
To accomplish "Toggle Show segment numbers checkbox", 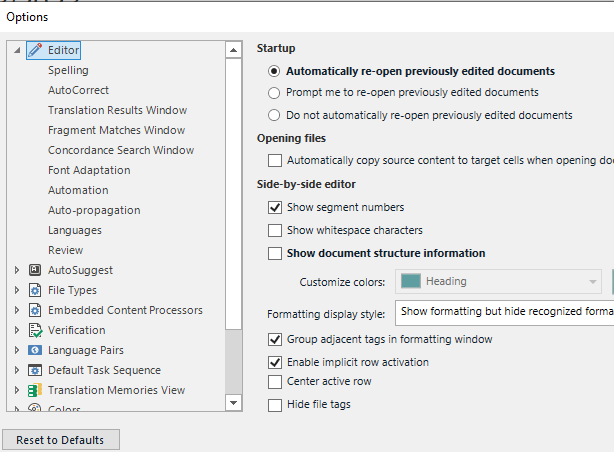I will tap(275, 207).
